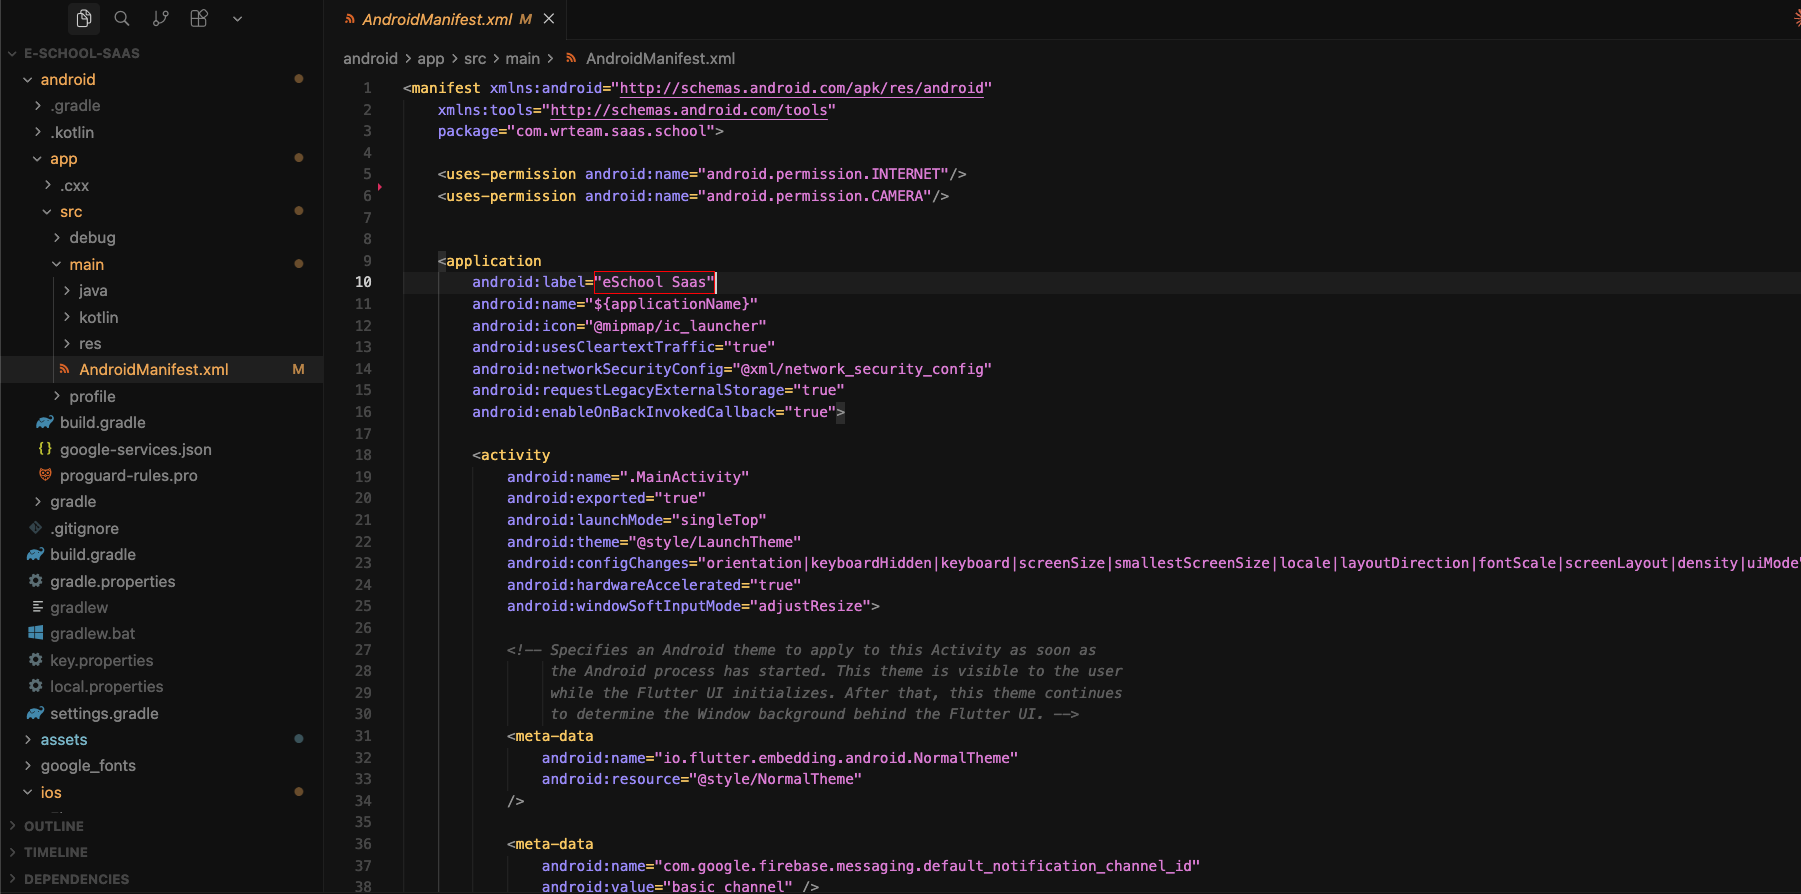Close the AndroidManifest.xml editor tab
Viewport: 1801px width, 894px height.
point(549,19)
